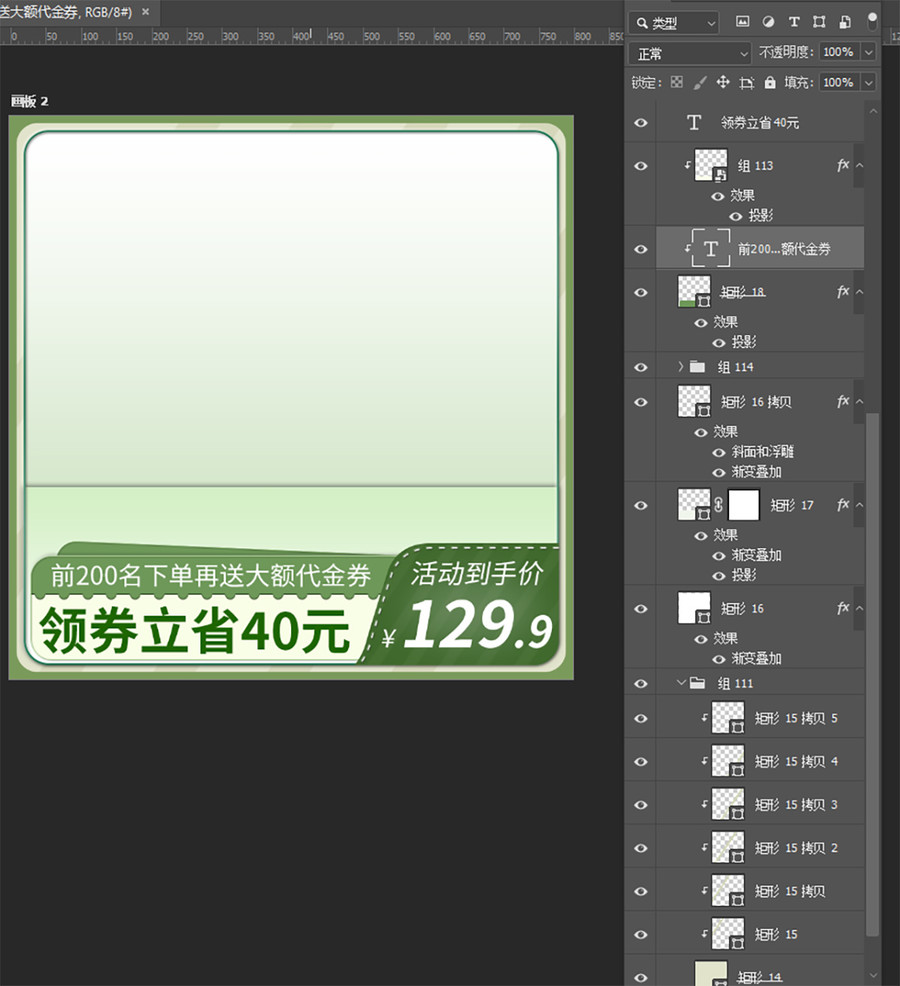
Task: Hide the 矩形 15 layer
Action: click(641, 934)
